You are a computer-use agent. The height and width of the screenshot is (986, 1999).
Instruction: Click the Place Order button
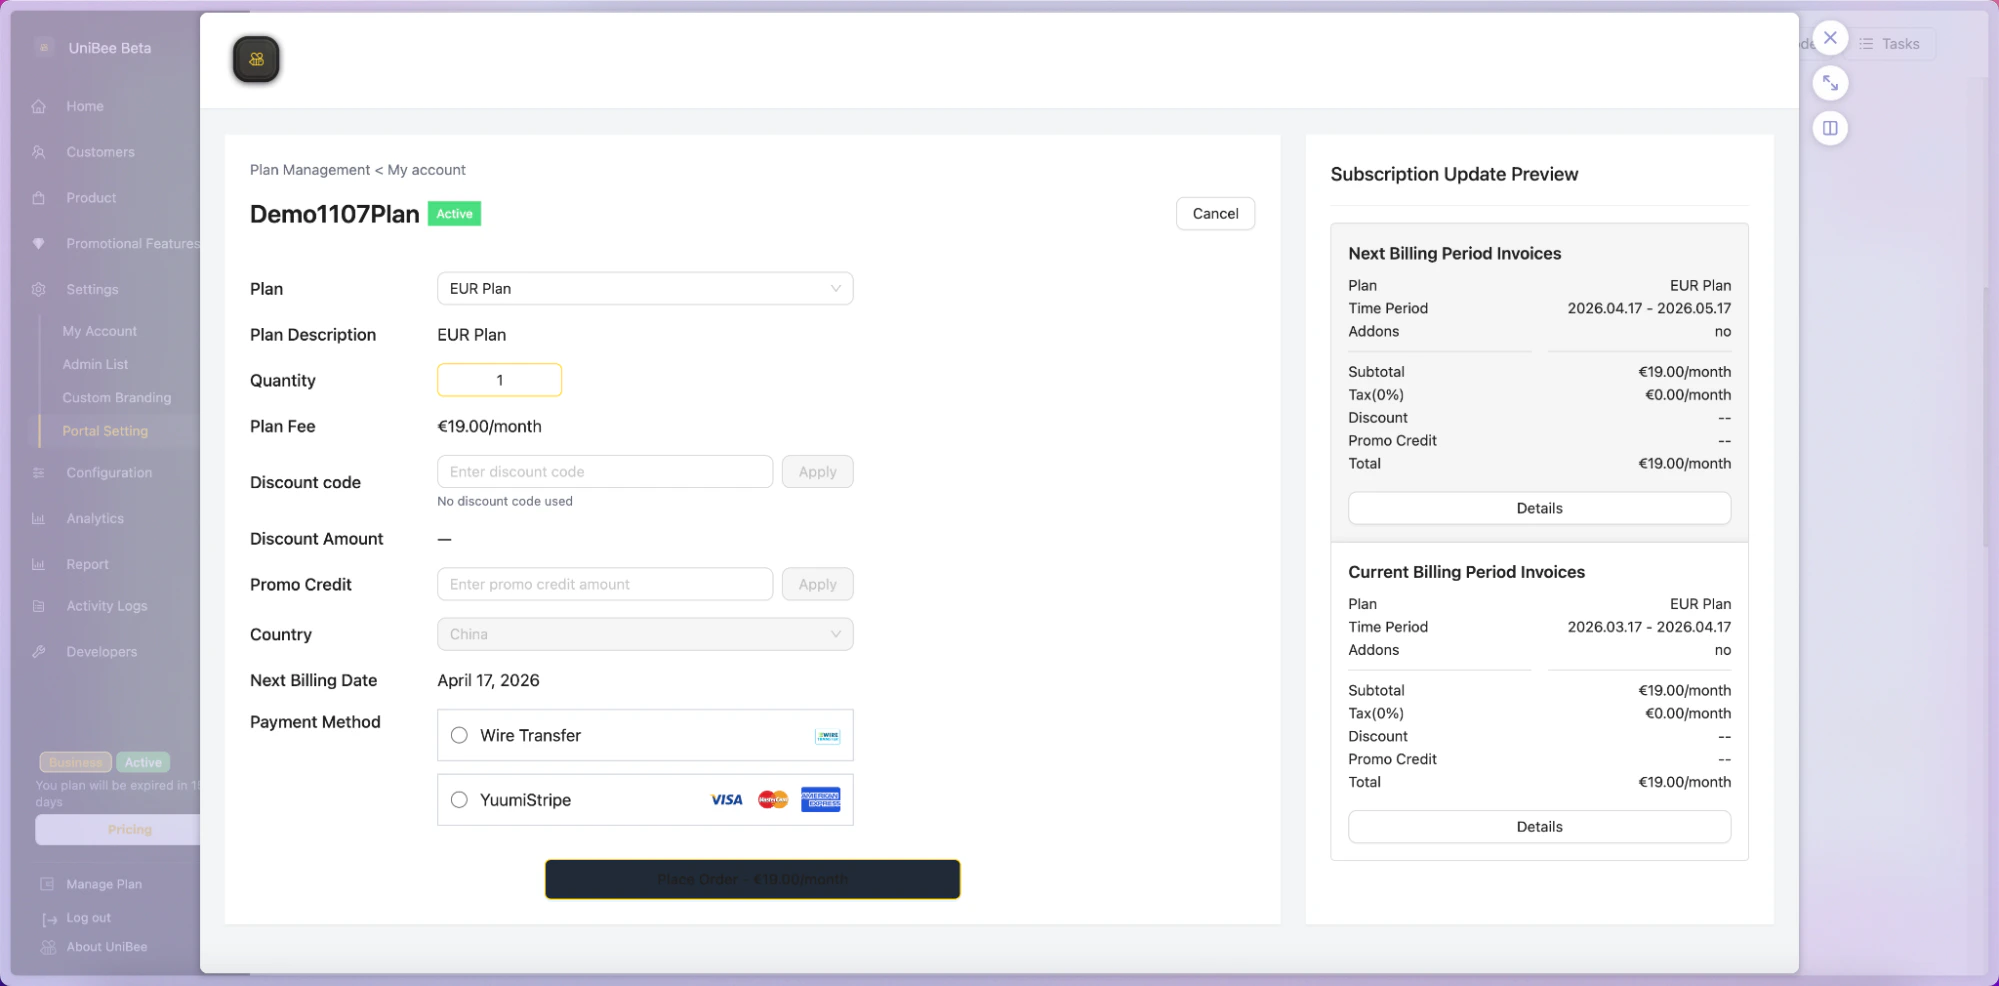[752, 879]
